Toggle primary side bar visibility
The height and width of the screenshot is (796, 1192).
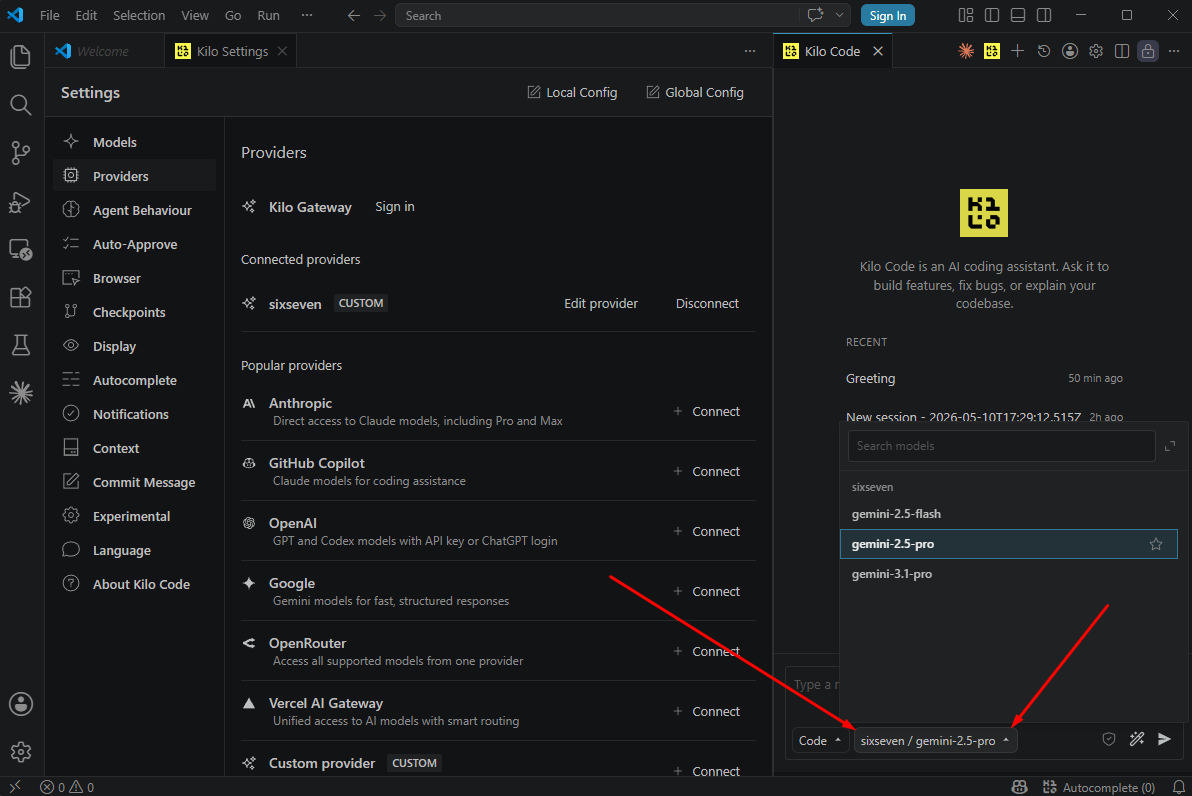coord(991,15)
